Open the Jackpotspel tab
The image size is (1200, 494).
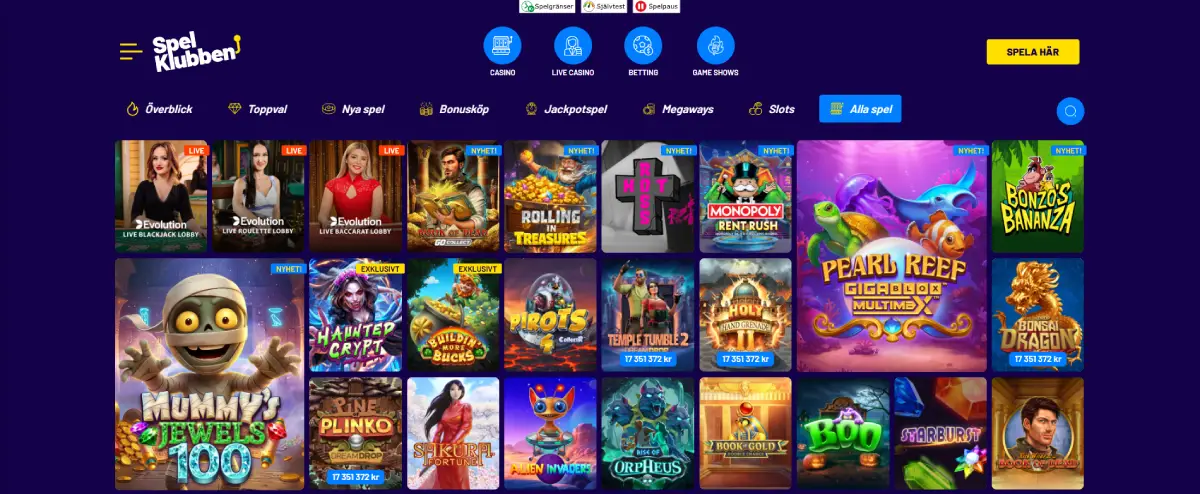[x=565, y=109]
